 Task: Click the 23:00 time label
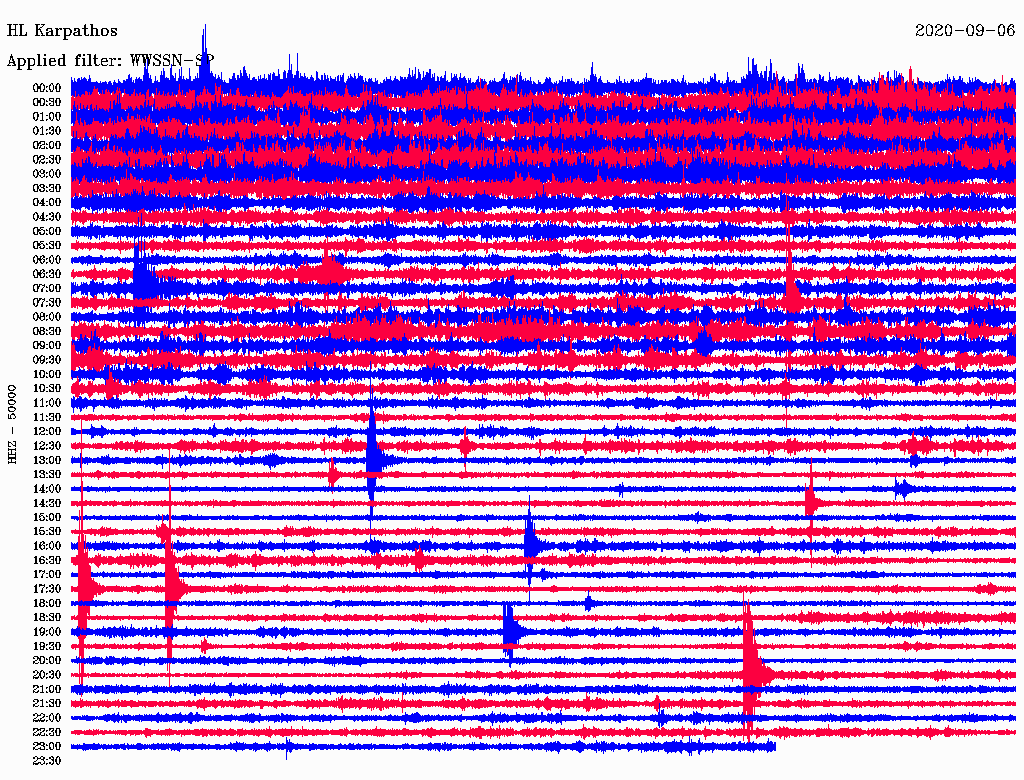coord(47,747)
